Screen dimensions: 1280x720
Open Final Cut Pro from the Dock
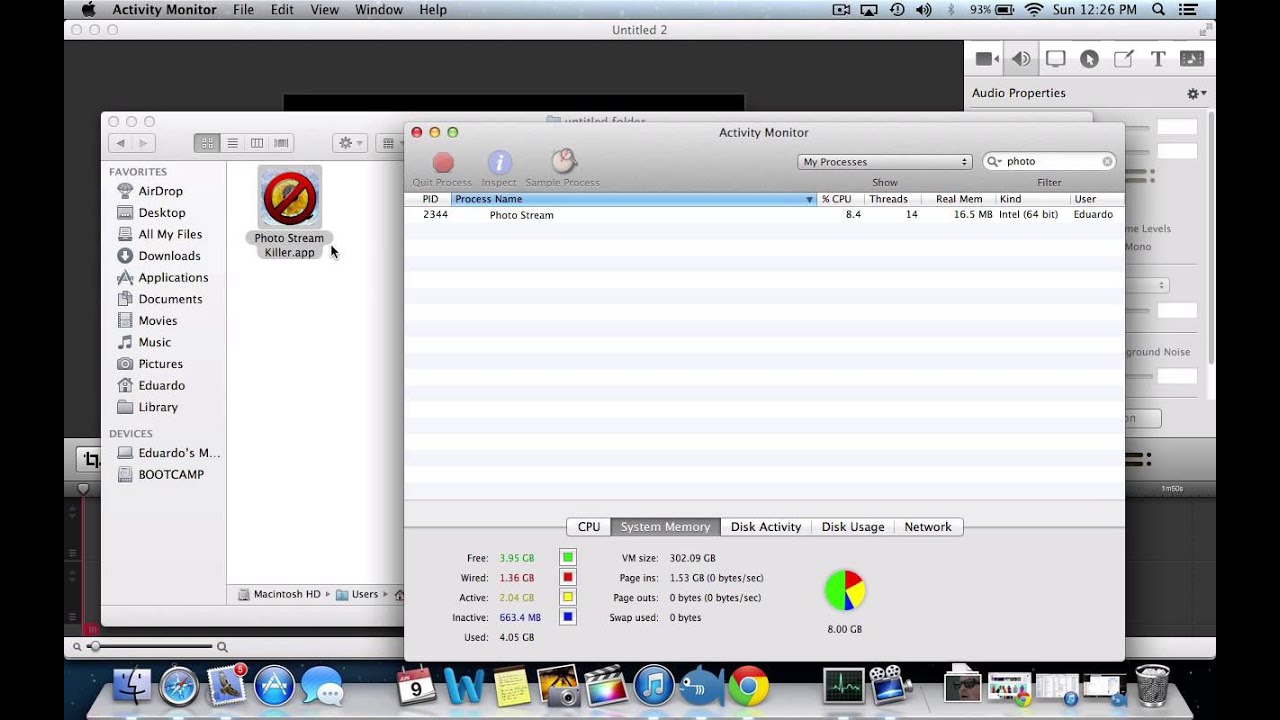(606, 687)
